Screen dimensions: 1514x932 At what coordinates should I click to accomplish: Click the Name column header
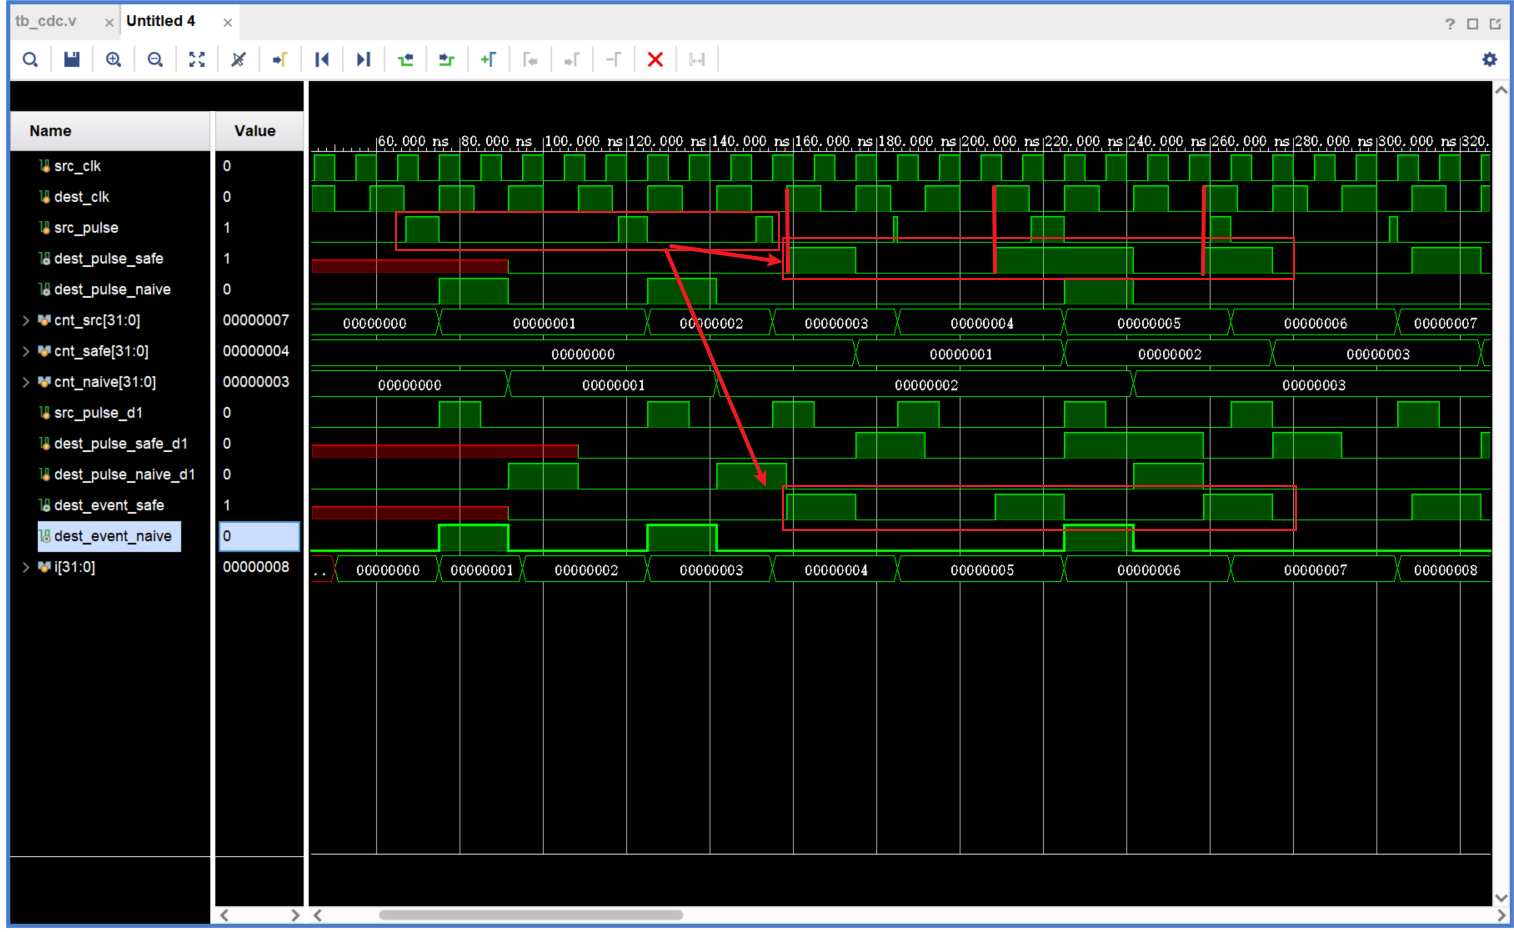pyautogui.click(x=50, y=131)
